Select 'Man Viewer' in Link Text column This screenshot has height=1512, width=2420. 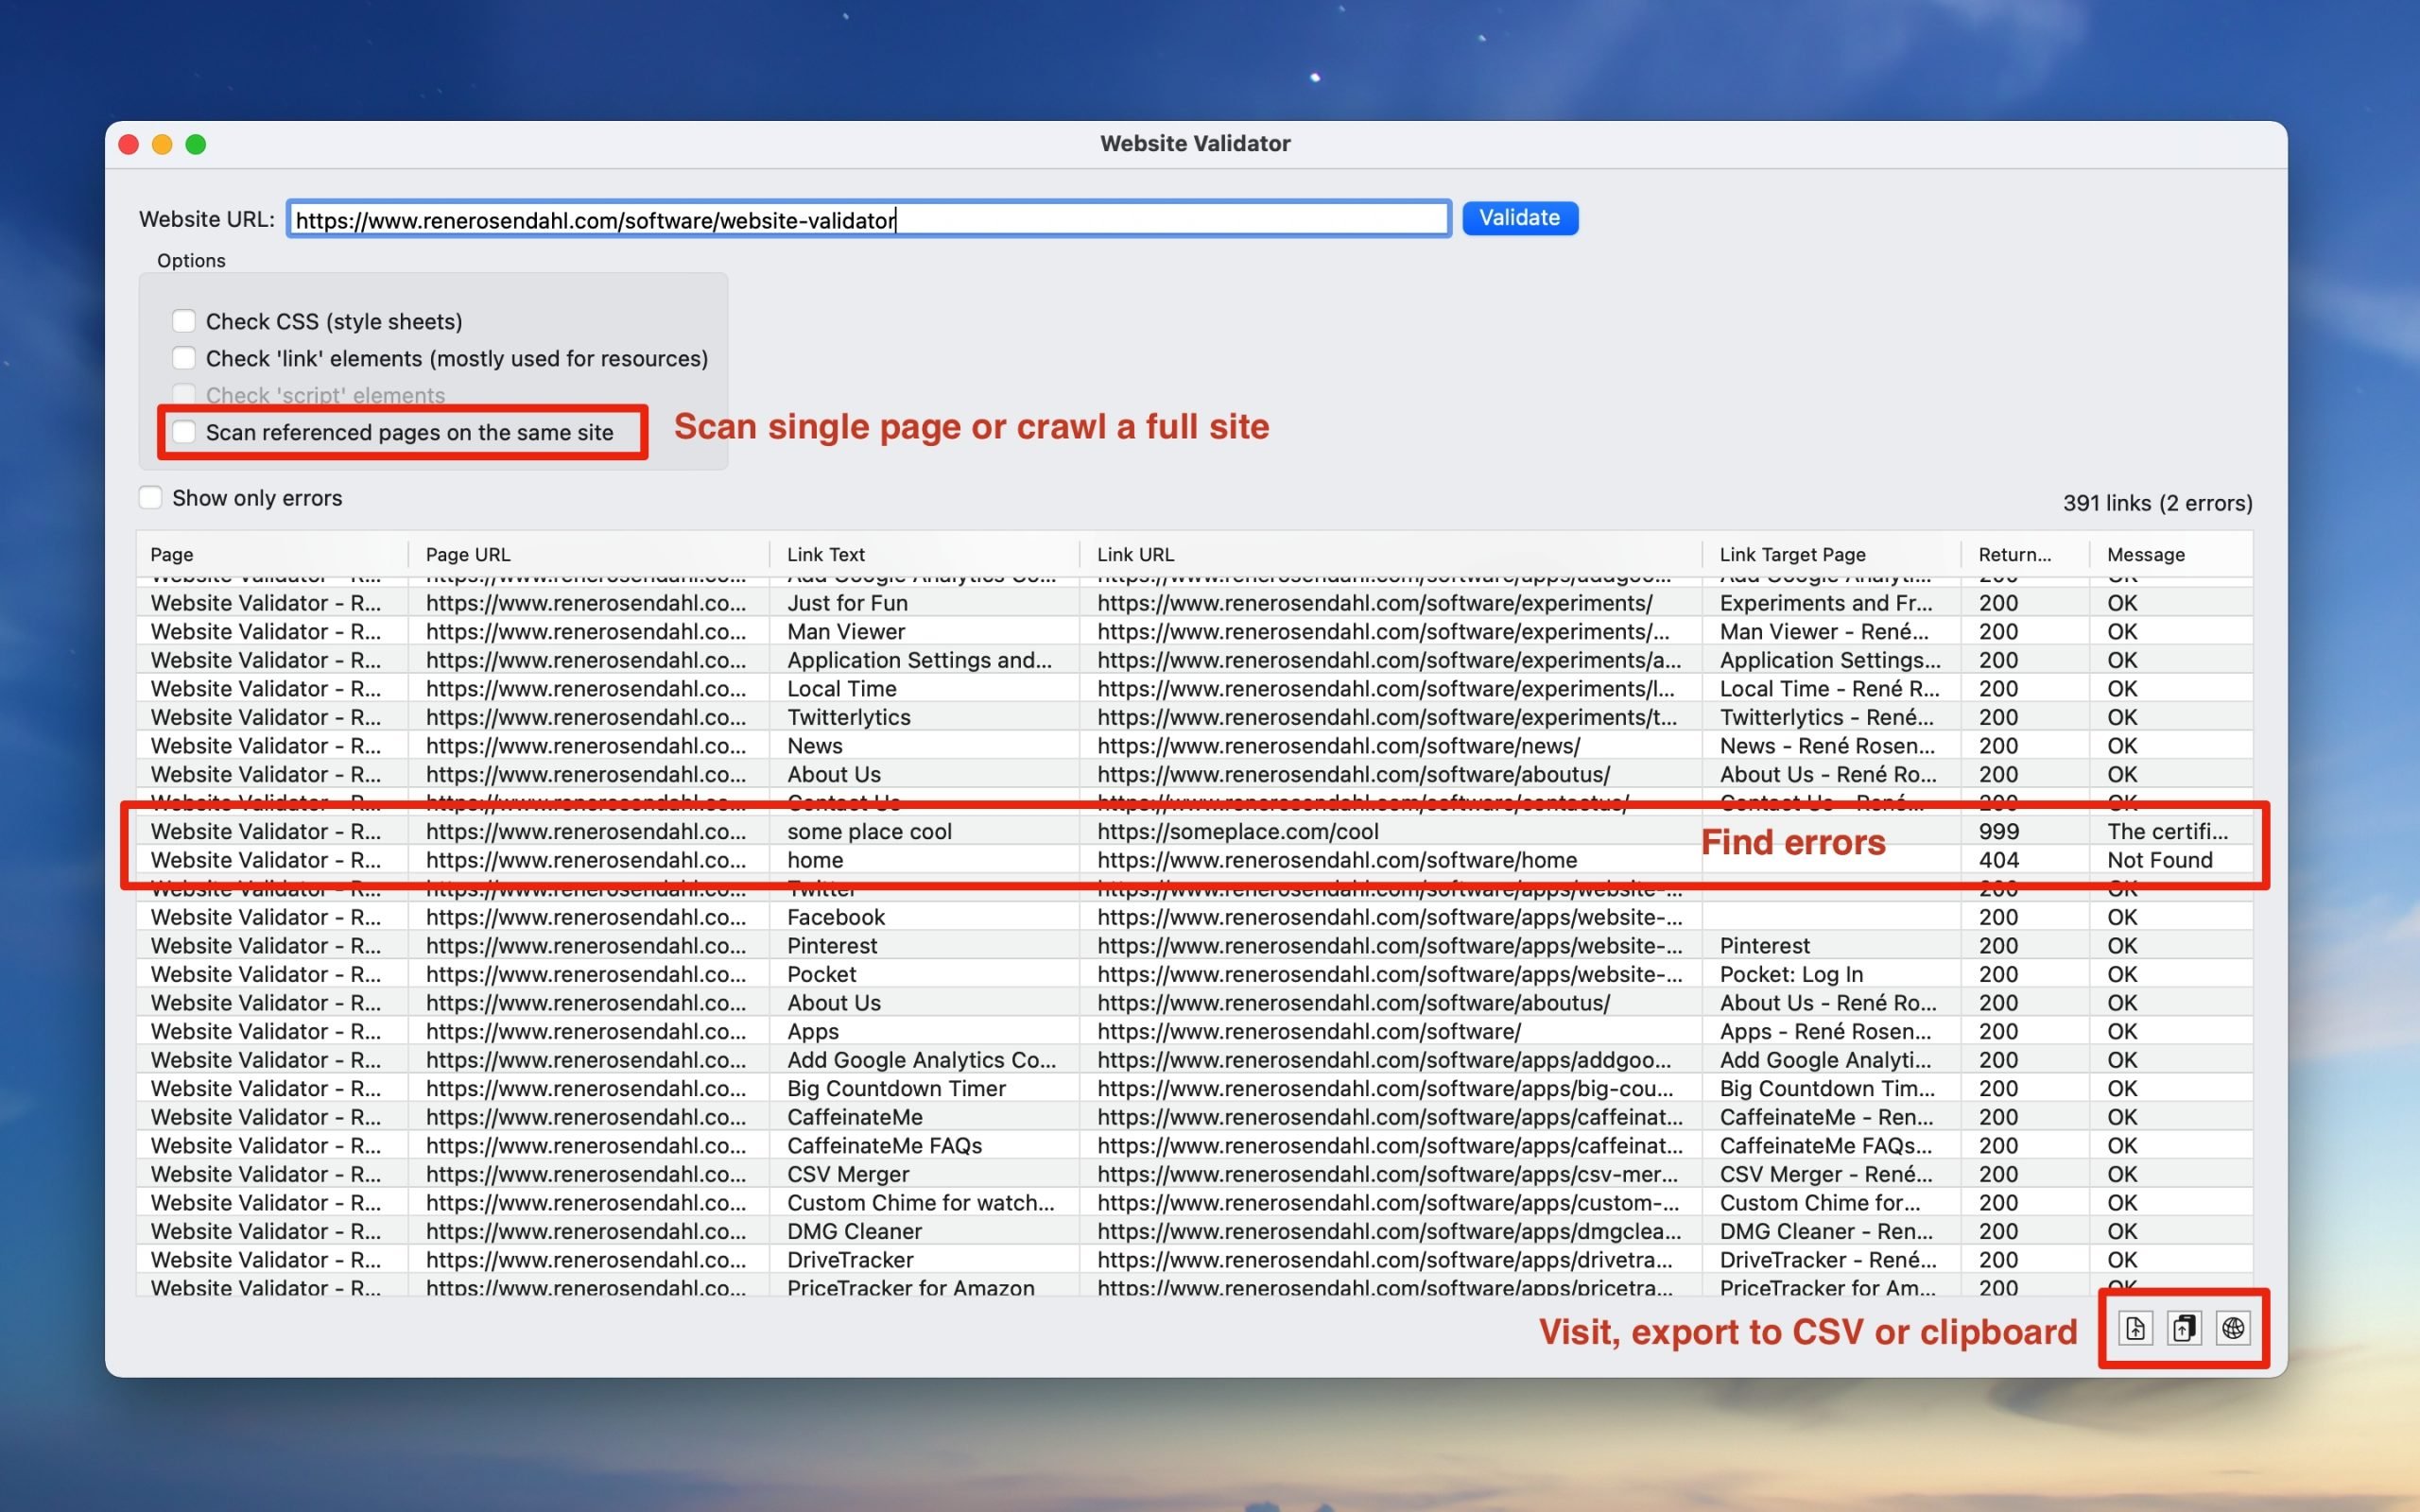coord(846,631)
